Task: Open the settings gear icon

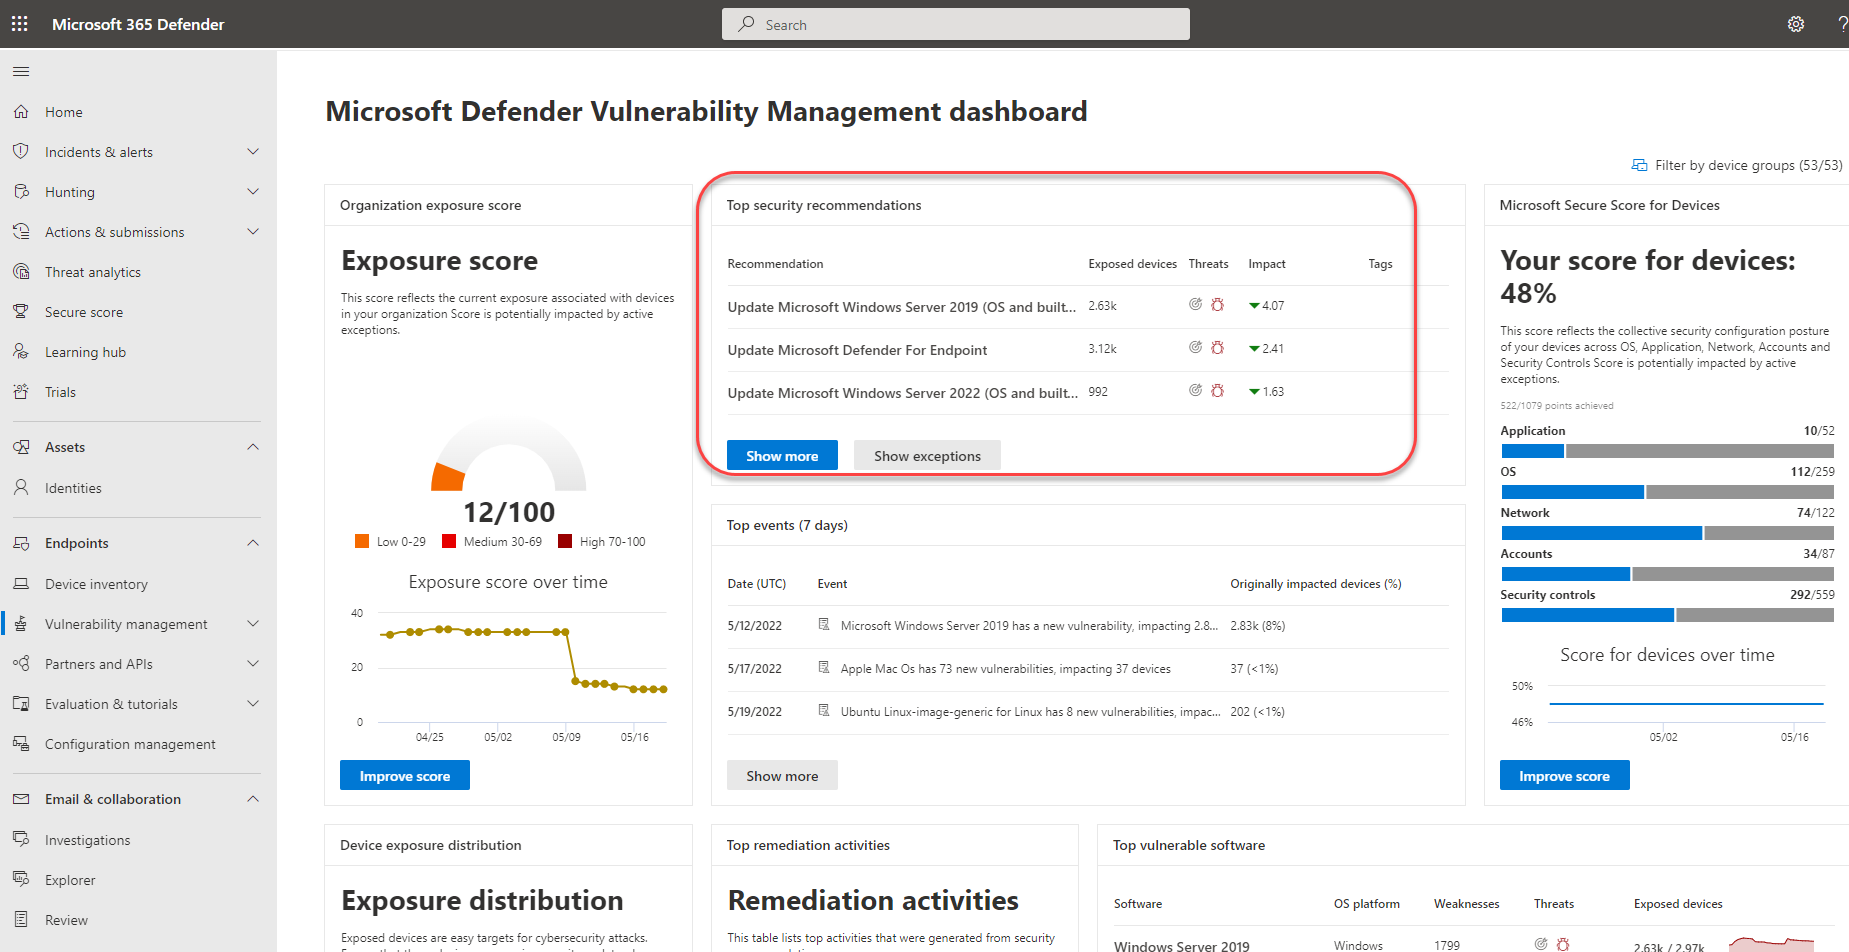Action: click(x=1796, y=24)
